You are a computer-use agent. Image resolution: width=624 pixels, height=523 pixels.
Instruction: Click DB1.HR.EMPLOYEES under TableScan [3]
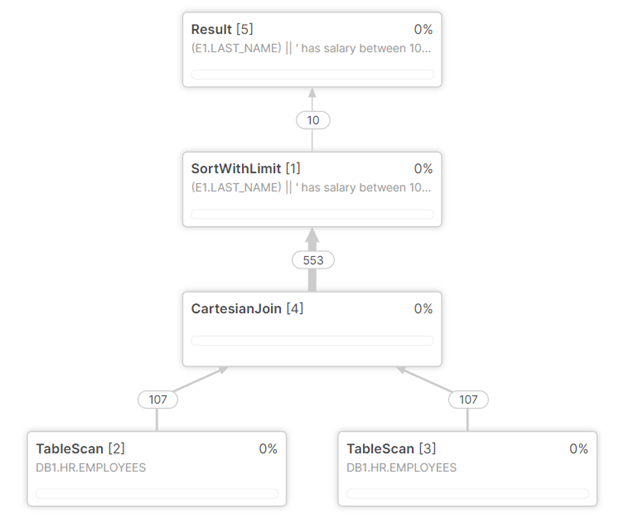(402, 468)
